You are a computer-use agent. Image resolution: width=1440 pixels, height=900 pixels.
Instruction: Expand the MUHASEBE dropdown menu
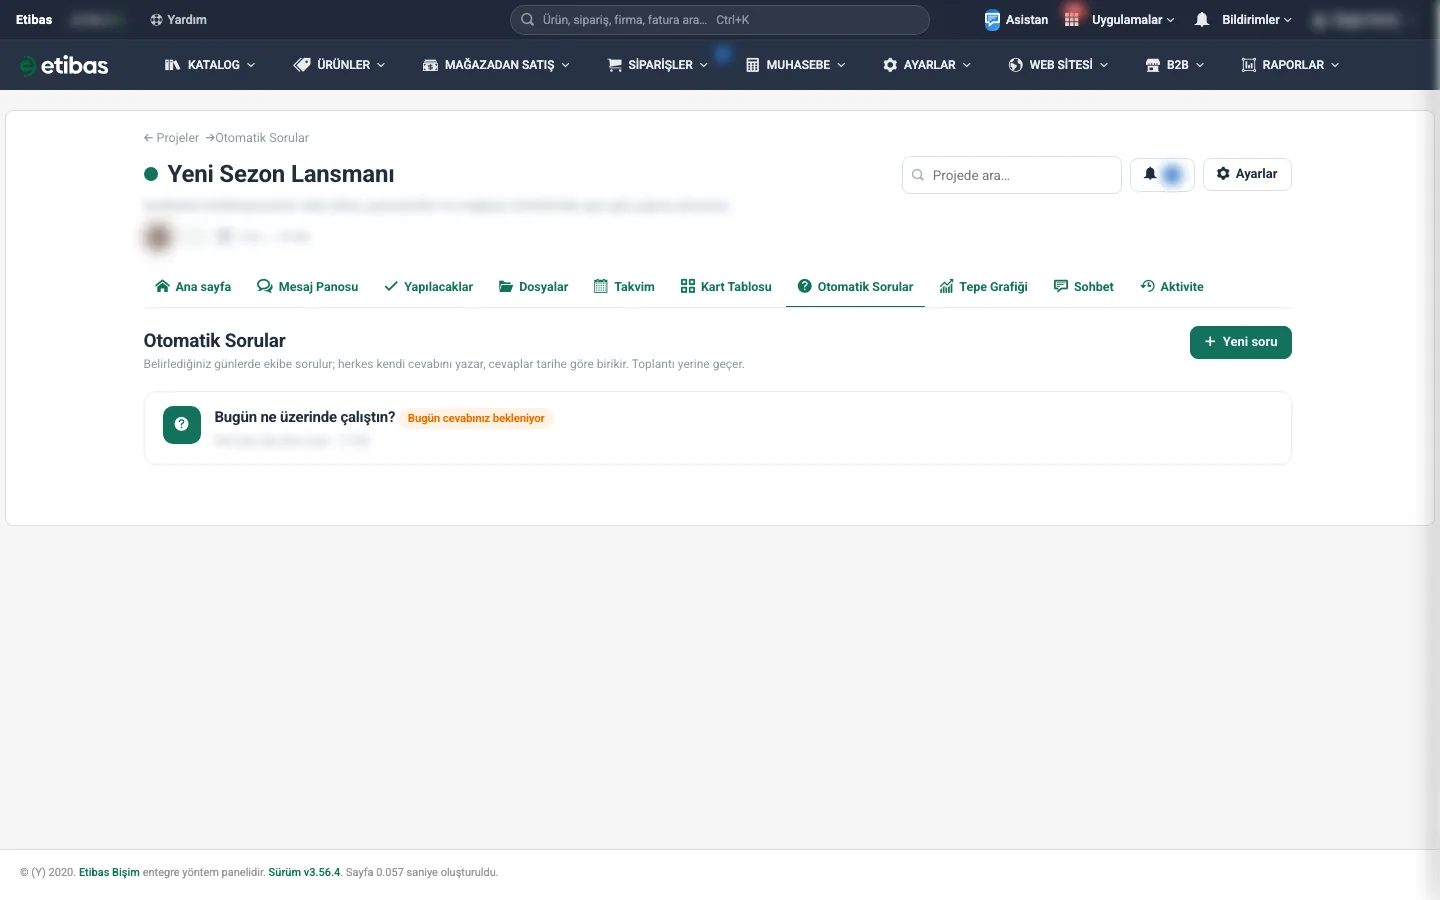[796, 65]
